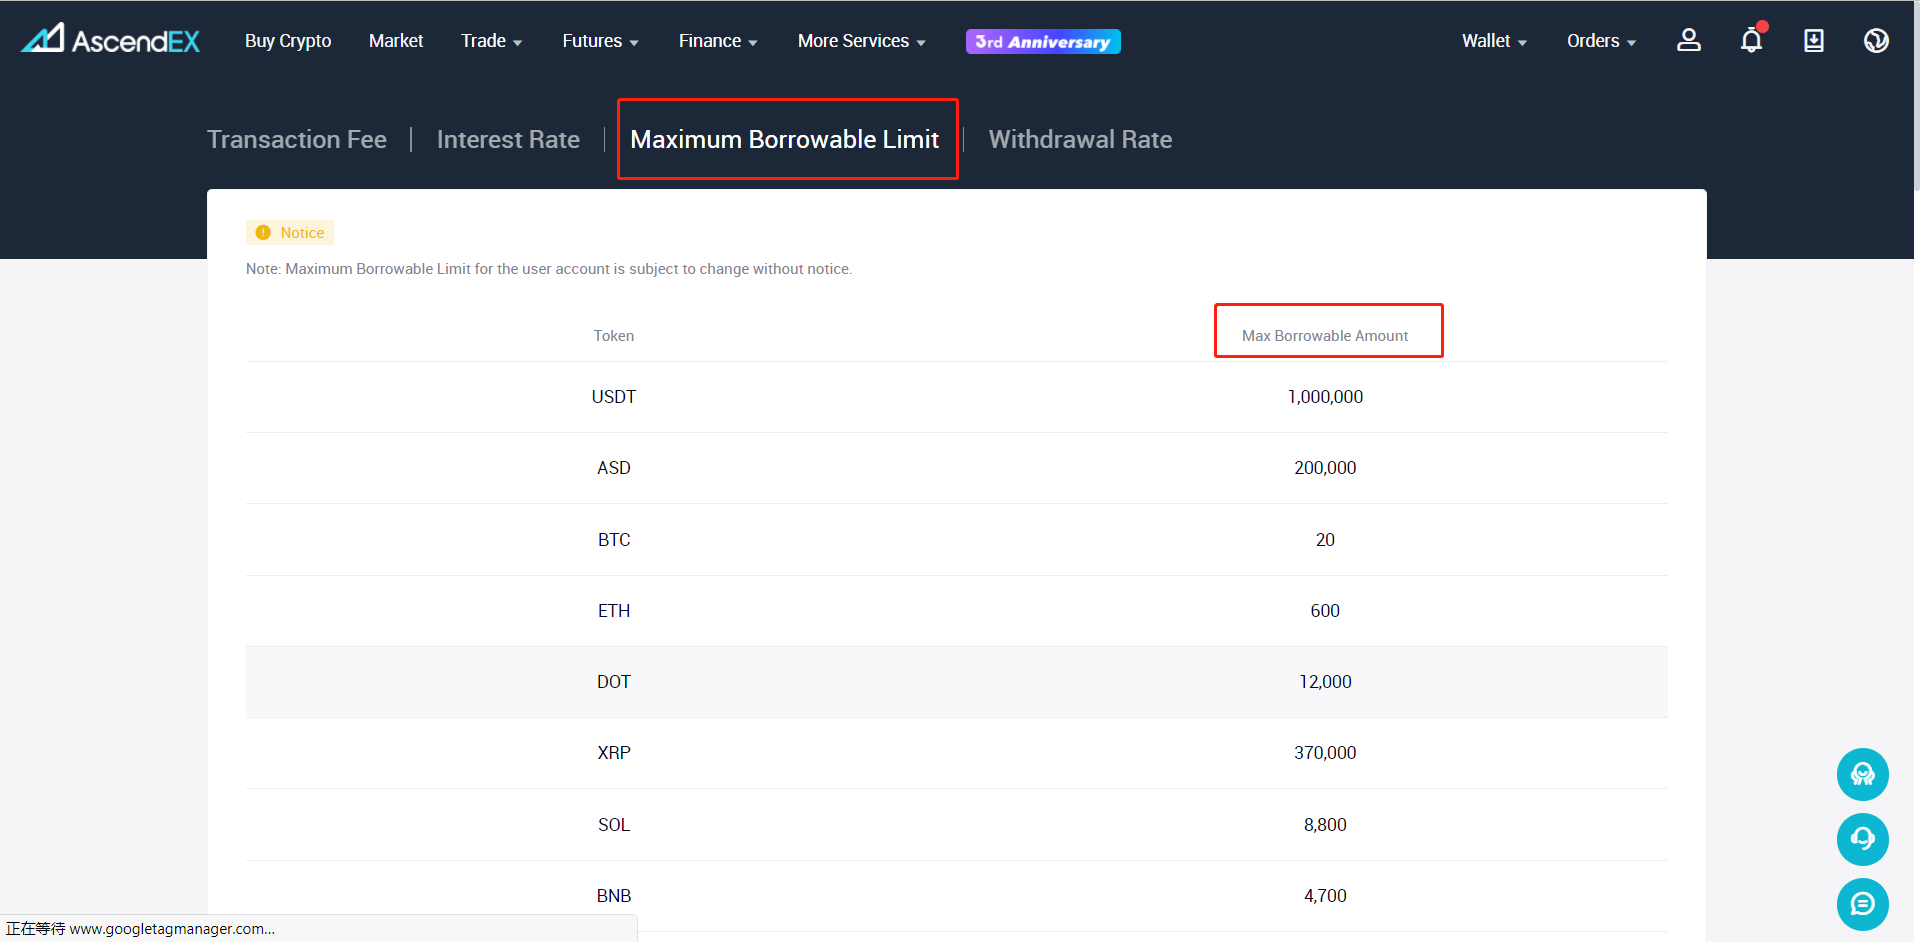1920x942 pixels.
Task: Expand the Trade dropdown menu
Action: [491, 41]
